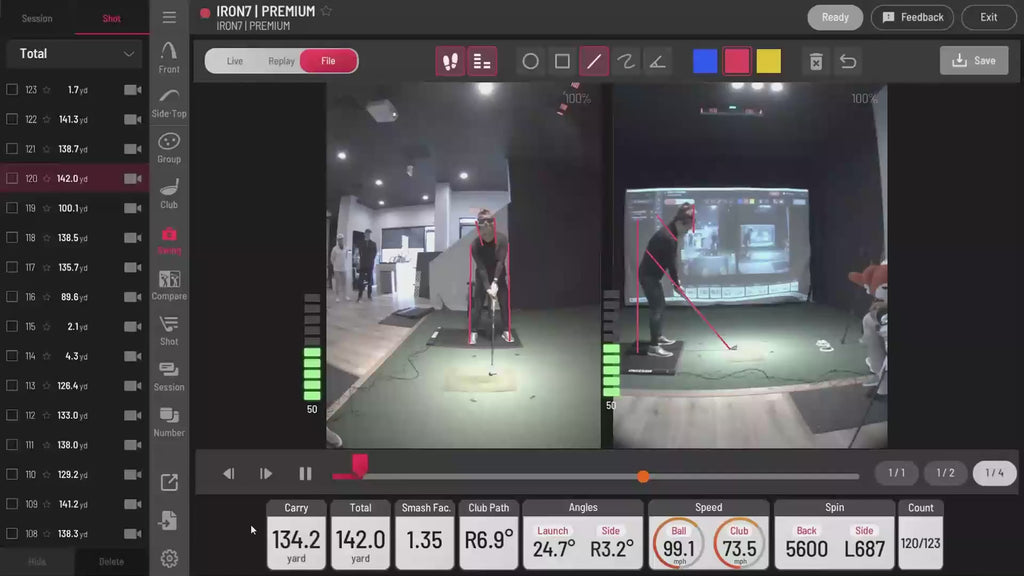The width and height of the screenshot is (1024, 576).
Task: Star shot 117 as favorite
Action: (46, 267)
